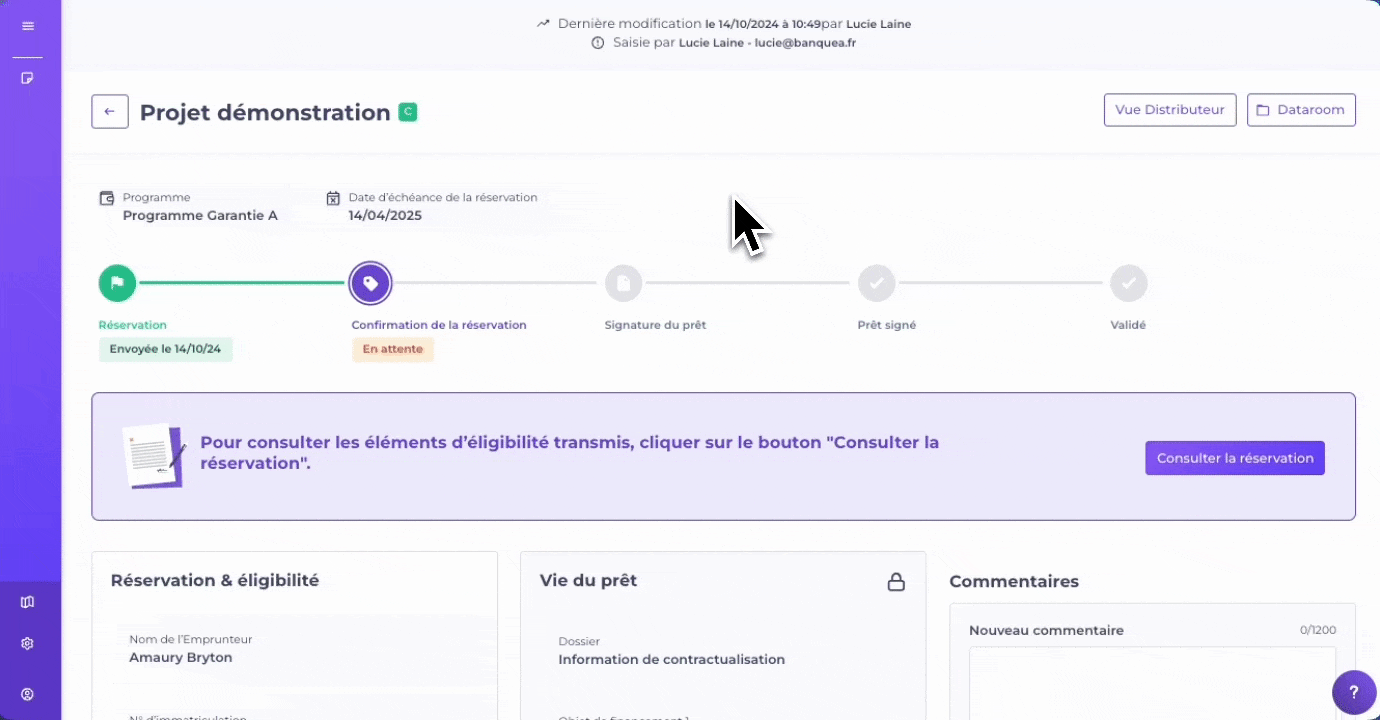Switch to Vue Distributeur

click(1170, 110)
